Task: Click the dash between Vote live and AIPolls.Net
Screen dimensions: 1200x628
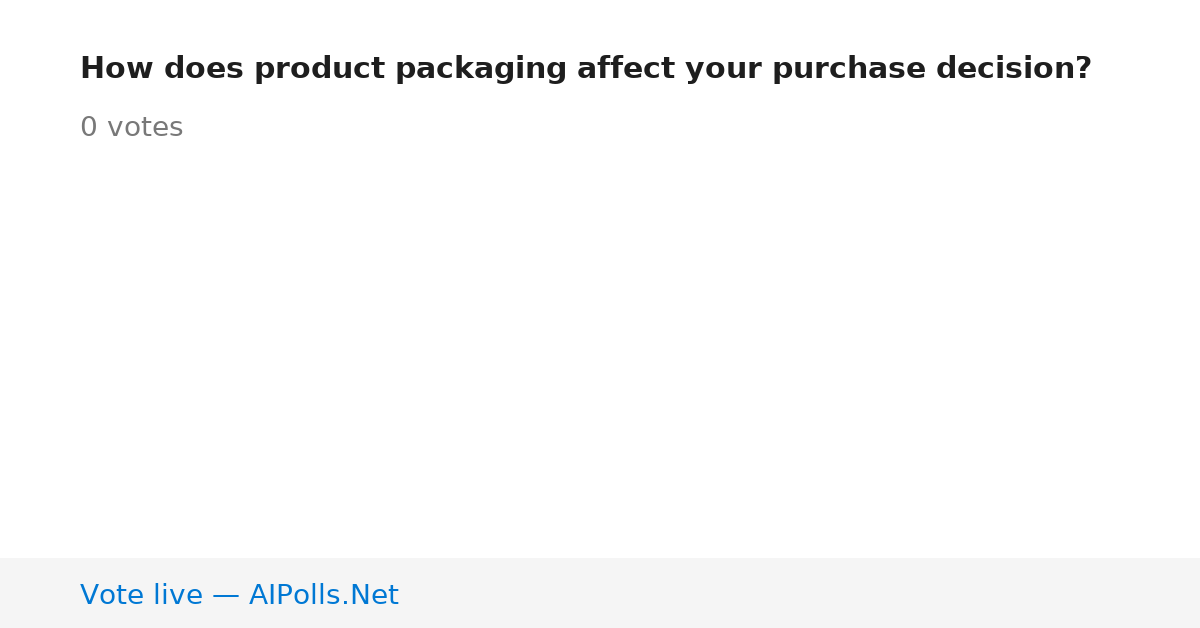Action: tap(226, 596)
